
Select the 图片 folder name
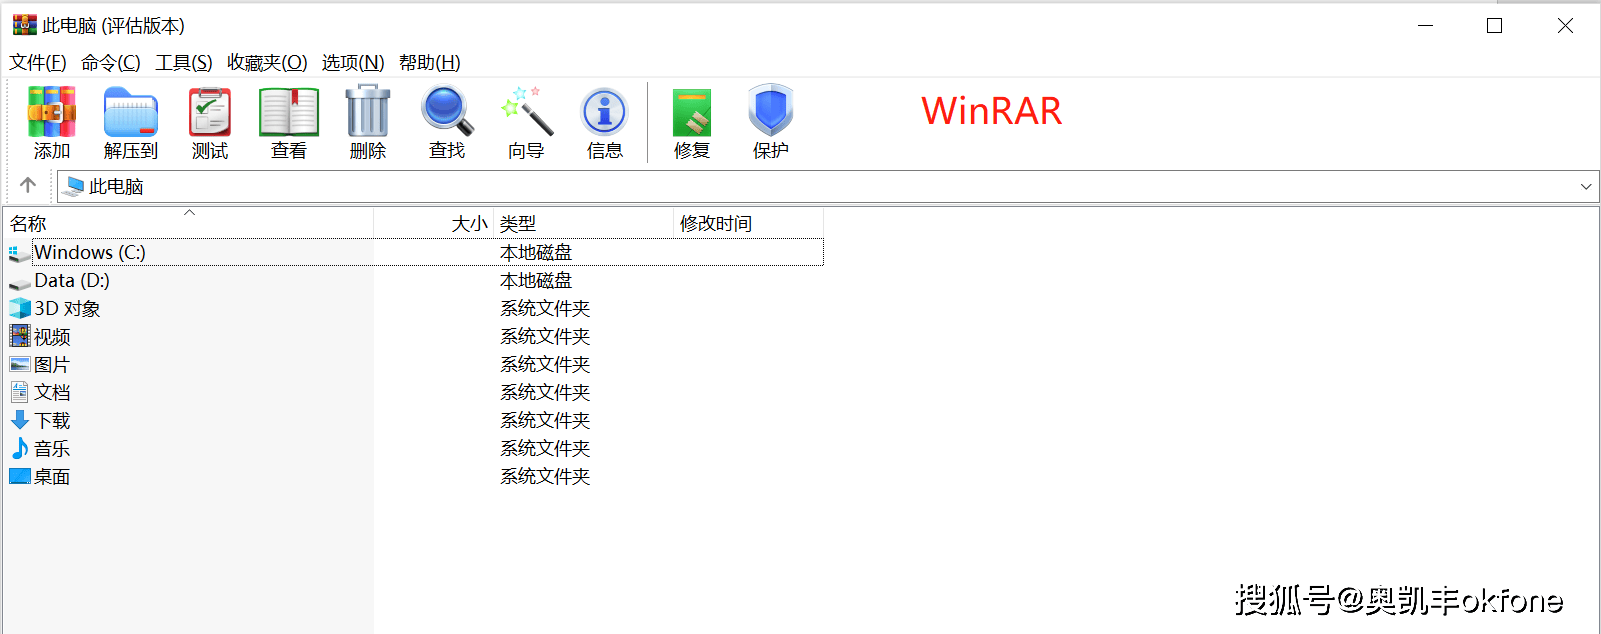tap(52, 365)
